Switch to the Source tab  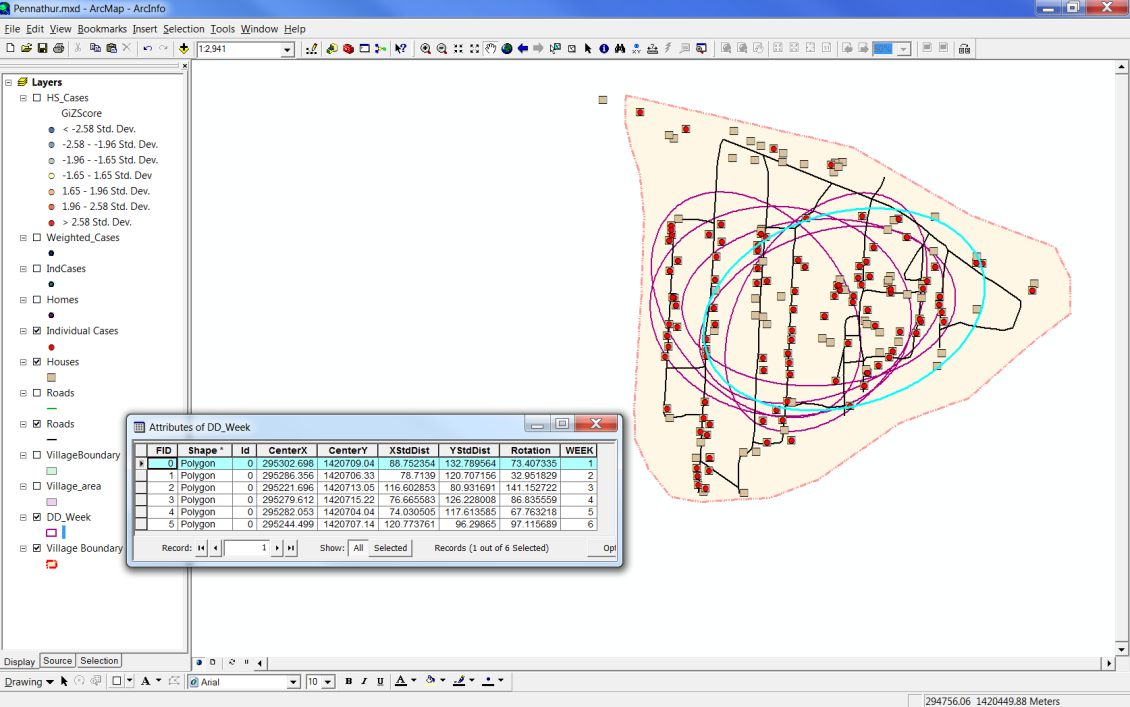point(57,661)
